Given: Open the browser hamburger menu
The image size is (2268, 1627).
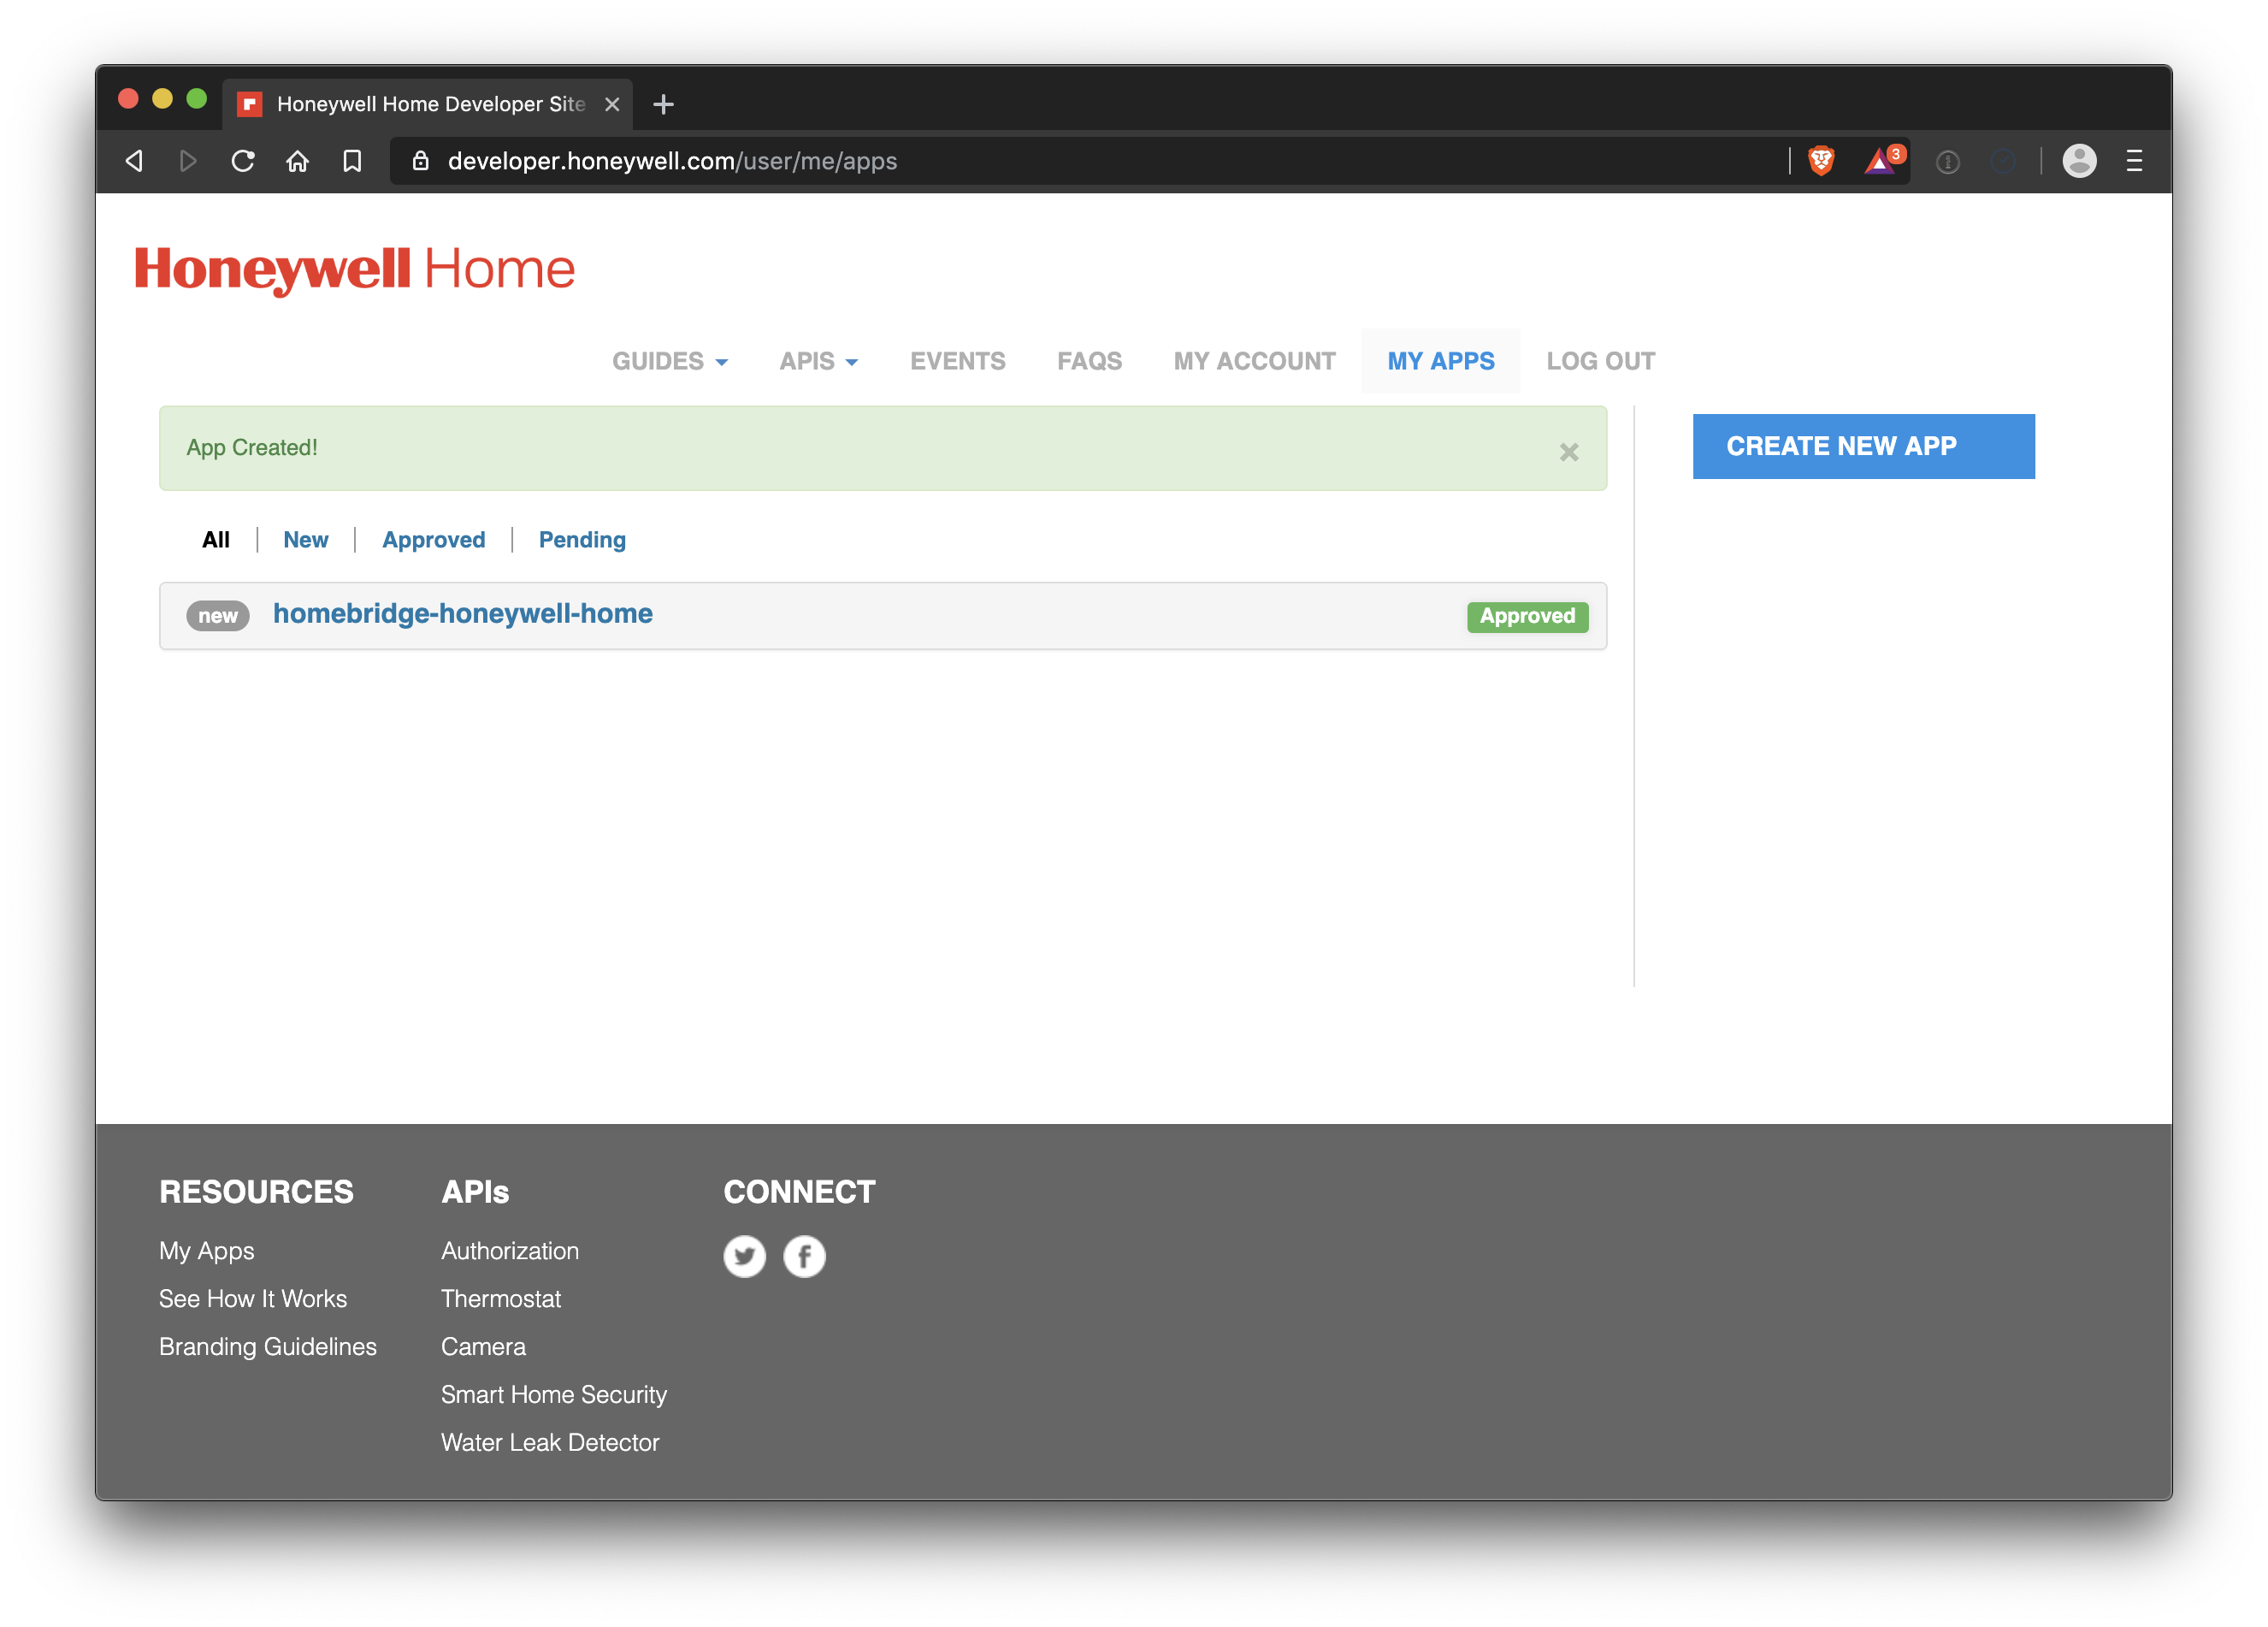Looking at the screenshot, I should pyautogui.click(x=2134, y=161).
